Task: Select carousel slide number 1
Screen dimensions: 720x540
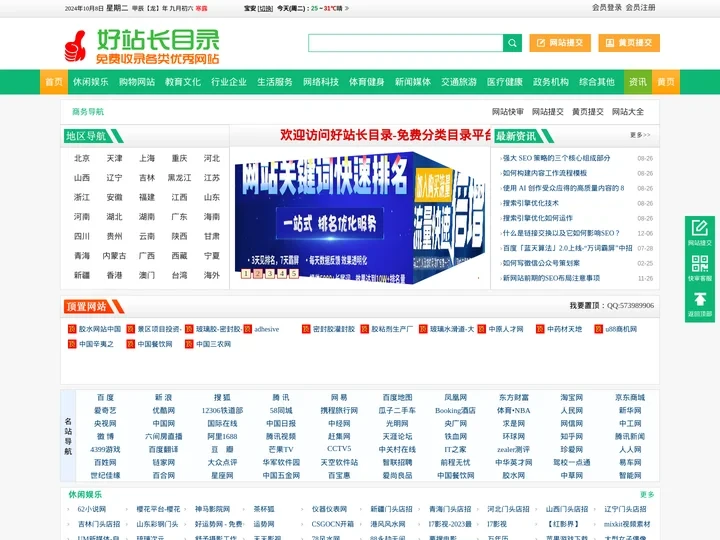Action: click(x=246, y=274)
